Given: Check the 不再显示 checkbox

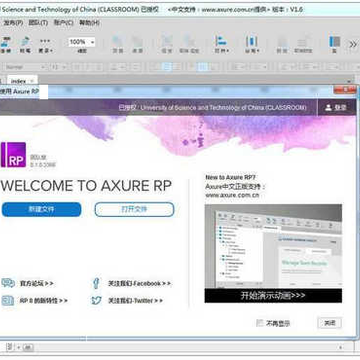Looking at the screenshot, I should [259, 323].
